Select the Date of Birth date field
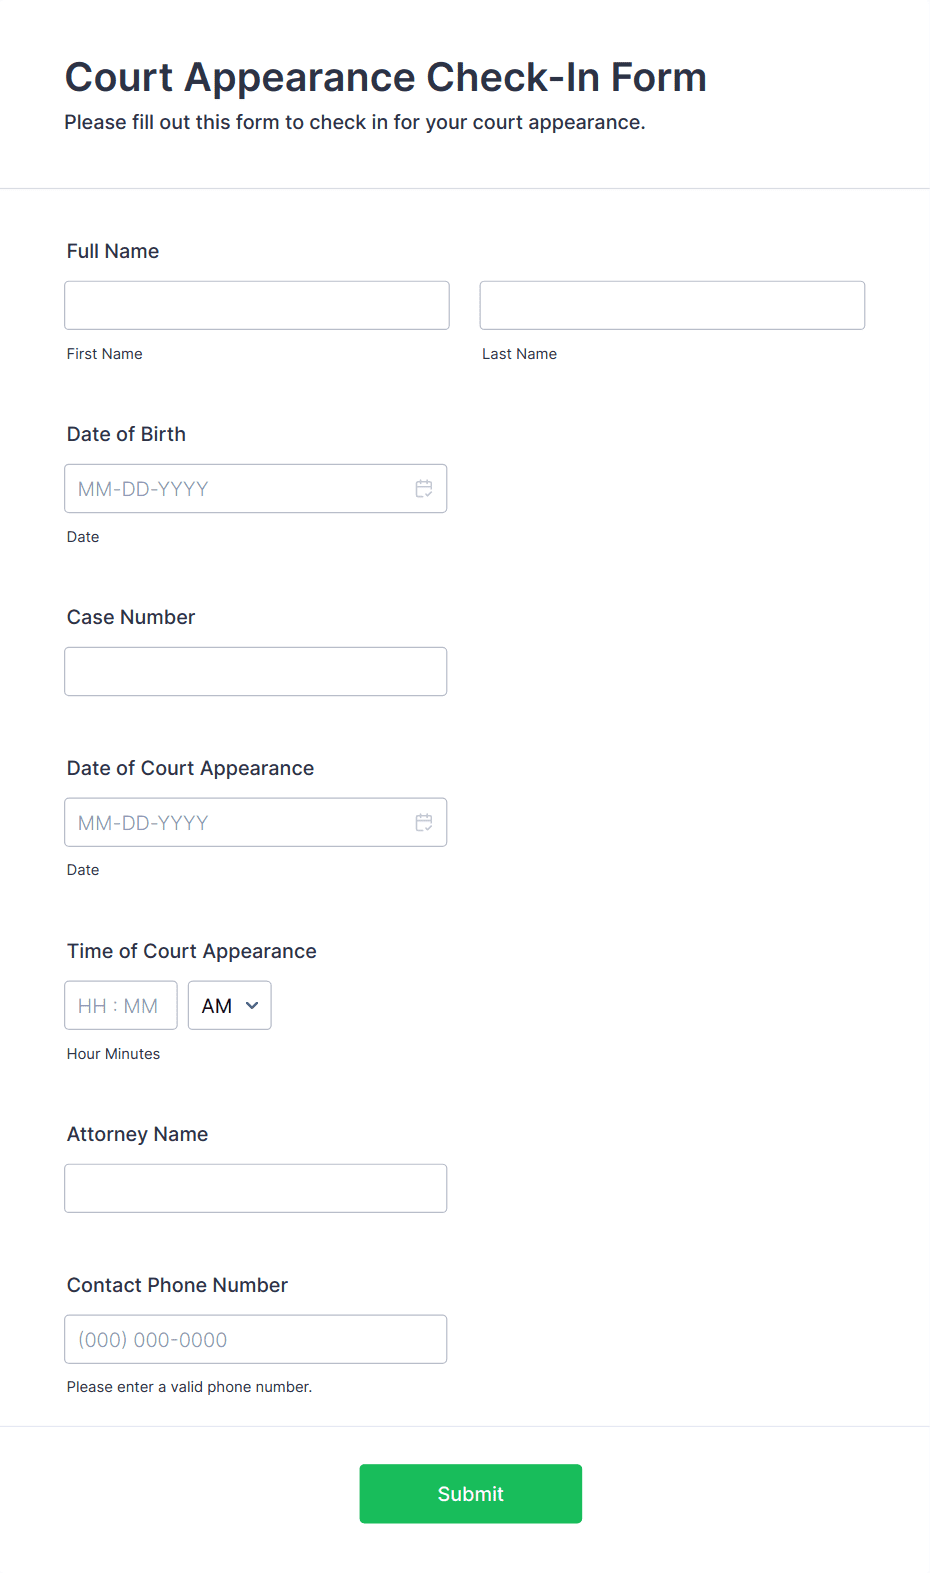The image size is (930, 1573). coord(256,489)
